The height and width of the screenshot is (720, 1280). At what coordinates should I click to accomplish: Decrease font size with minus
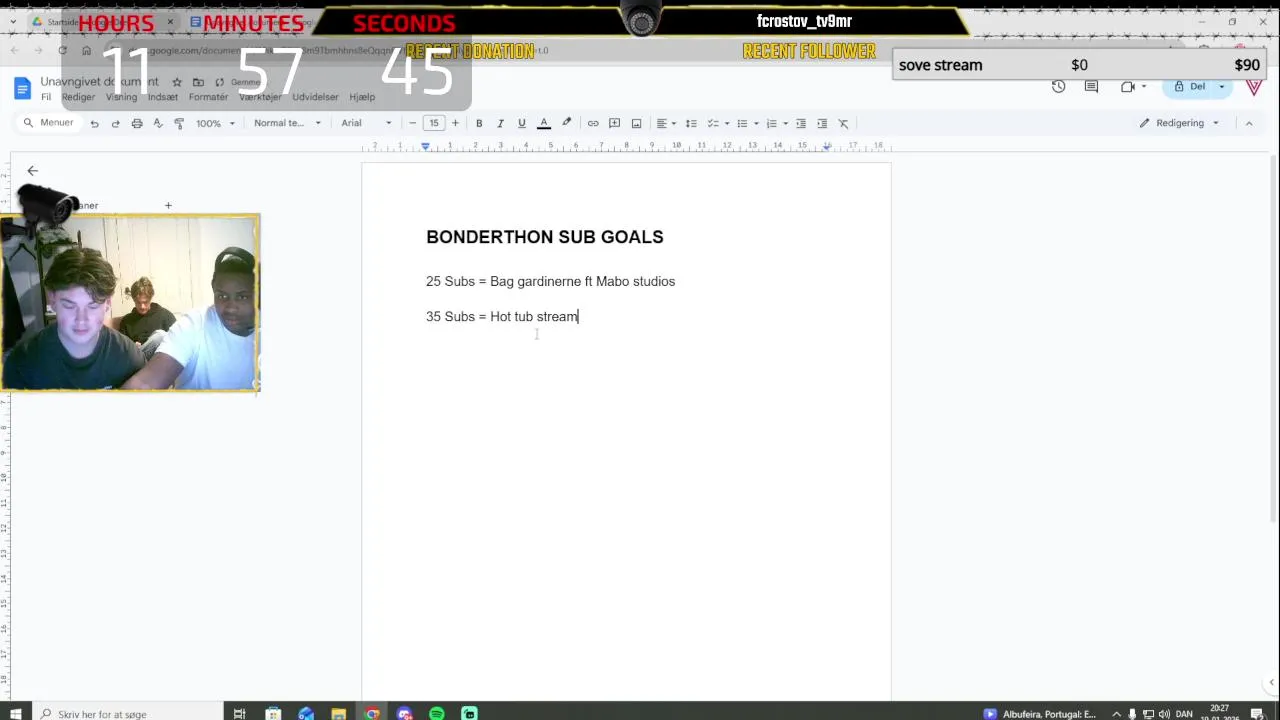412,123
